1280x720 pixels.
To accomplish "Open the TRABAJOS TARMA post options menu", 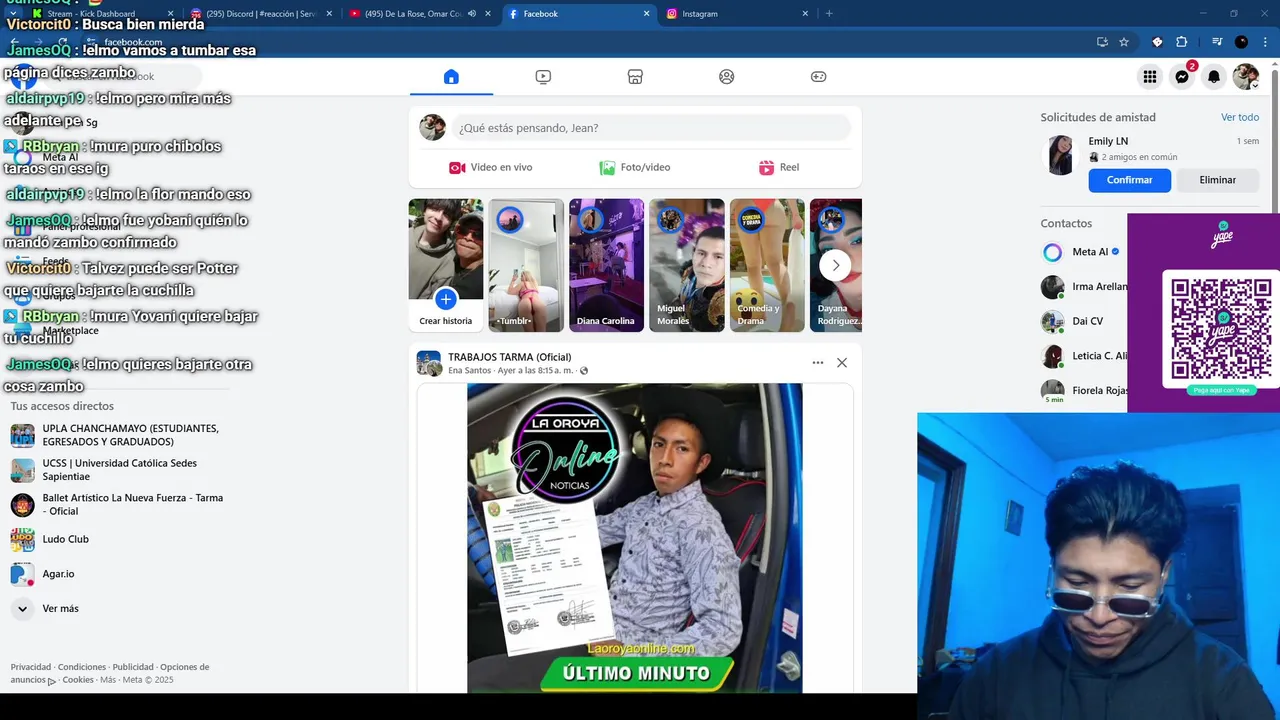I will [818, 363].
